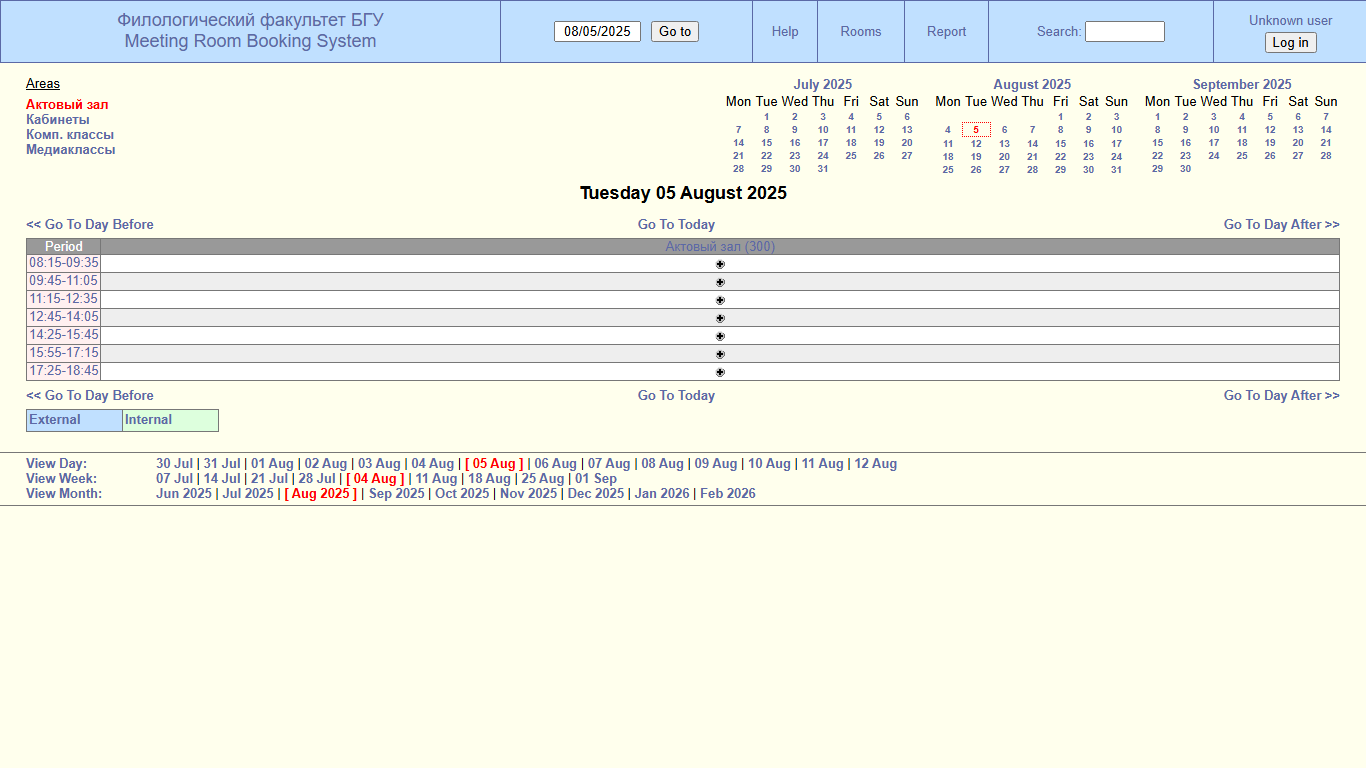Select 12 in the August 2025 calendar

click(976, 143)
